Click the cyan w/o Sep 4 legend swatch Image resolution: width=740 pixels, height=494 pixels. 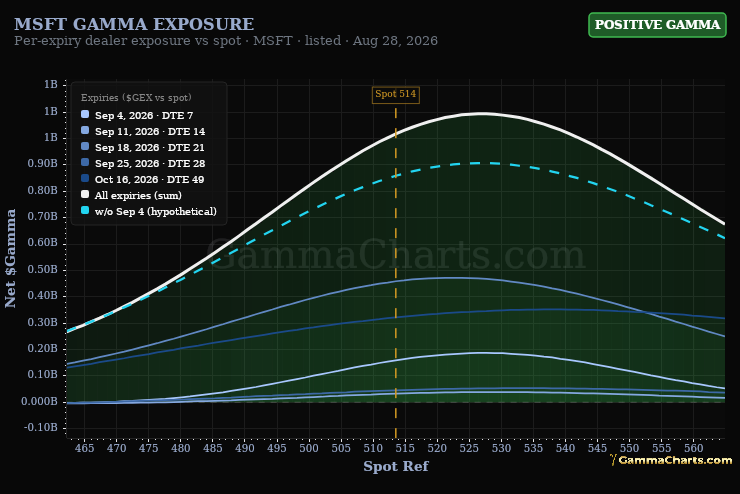(85, 210)
